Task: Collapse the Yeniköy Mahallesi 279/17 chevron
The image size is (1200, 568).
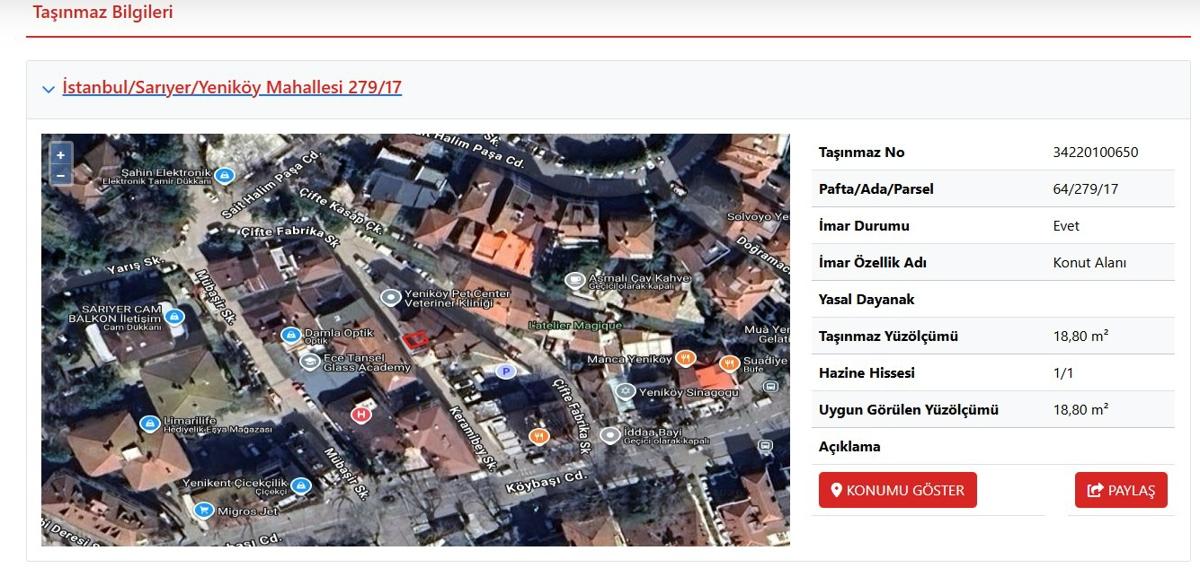Action: tap(48, 89)
